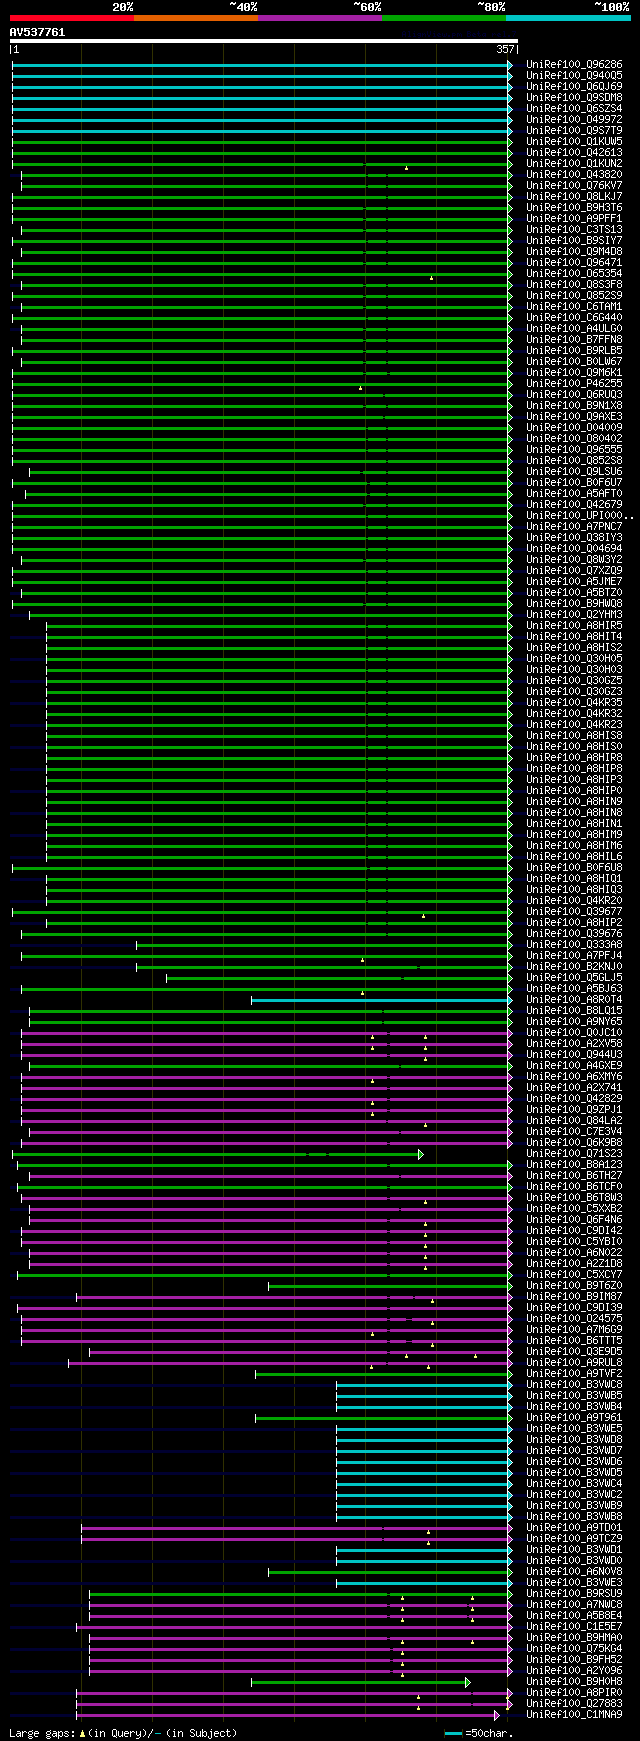Select hit label UniRef100_A7PNC7
This screenshot has width=640, height=1741.
pos(574,527)
